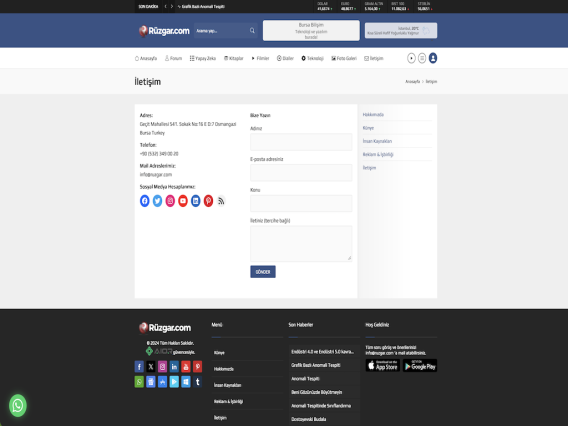
Task: Open the Foto Galeri menu item
Action: [x=344, y=58]
